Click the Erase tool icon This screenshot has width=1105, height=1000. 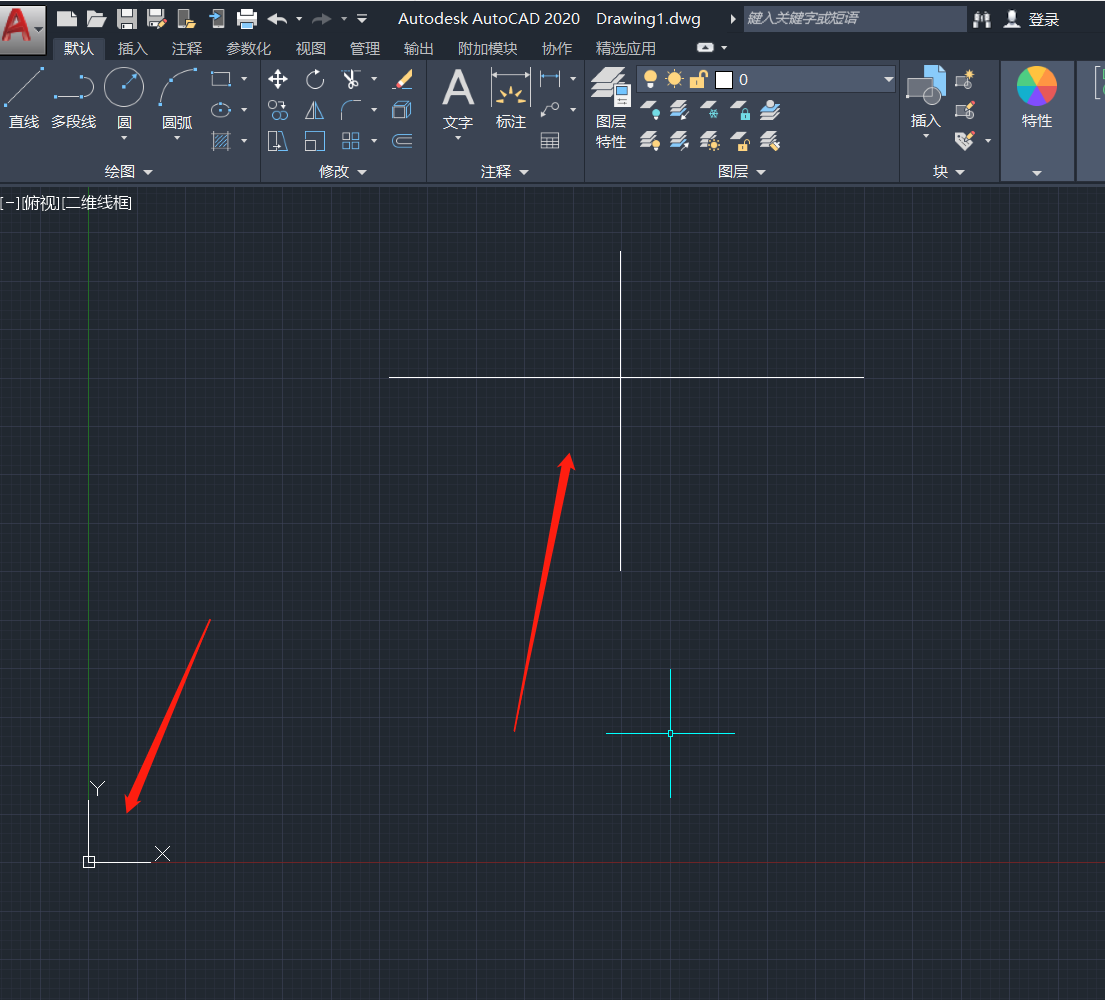coord(402,79)
